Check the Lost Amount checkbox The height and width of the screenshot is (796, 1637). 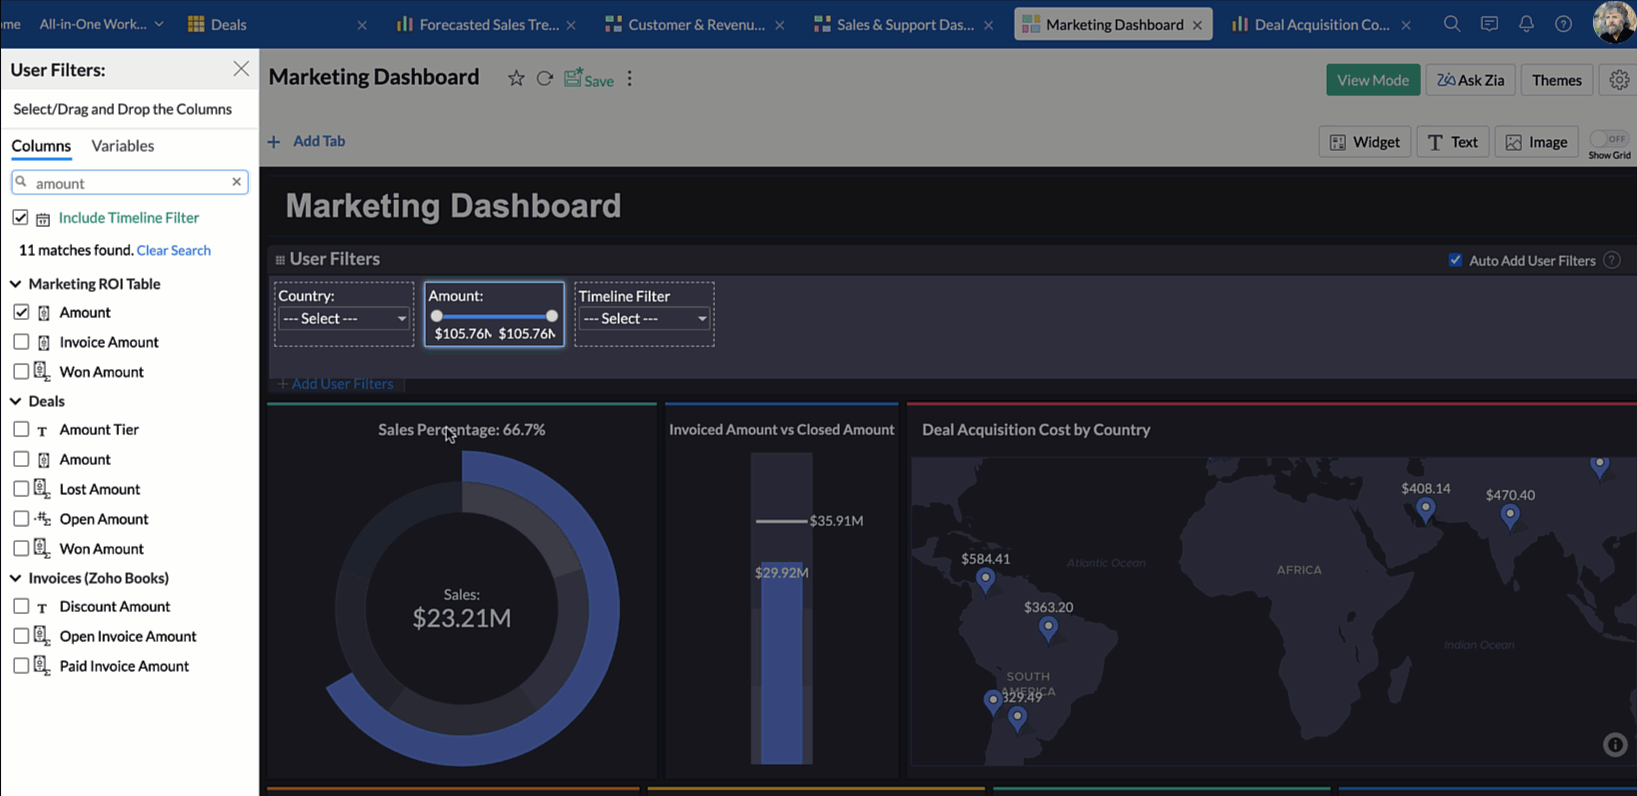21,489
